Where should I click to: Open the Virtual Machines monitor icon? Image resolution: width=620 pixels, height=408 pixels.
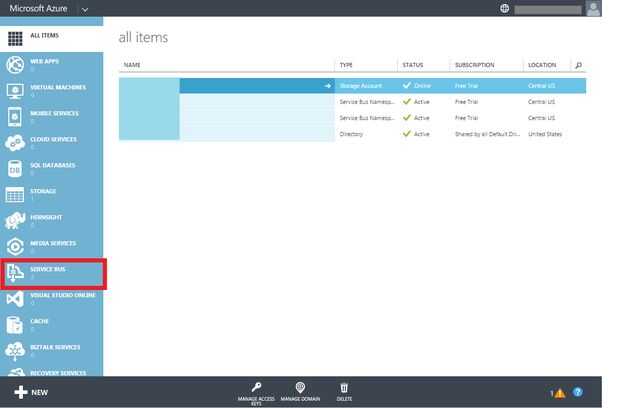15,91
